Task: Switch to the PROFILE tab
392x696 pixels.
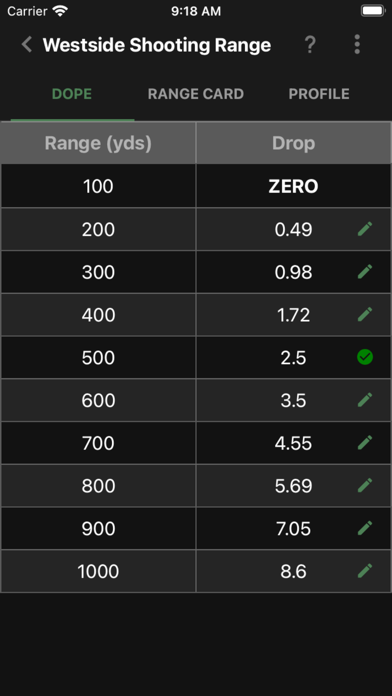Action: 319,94
